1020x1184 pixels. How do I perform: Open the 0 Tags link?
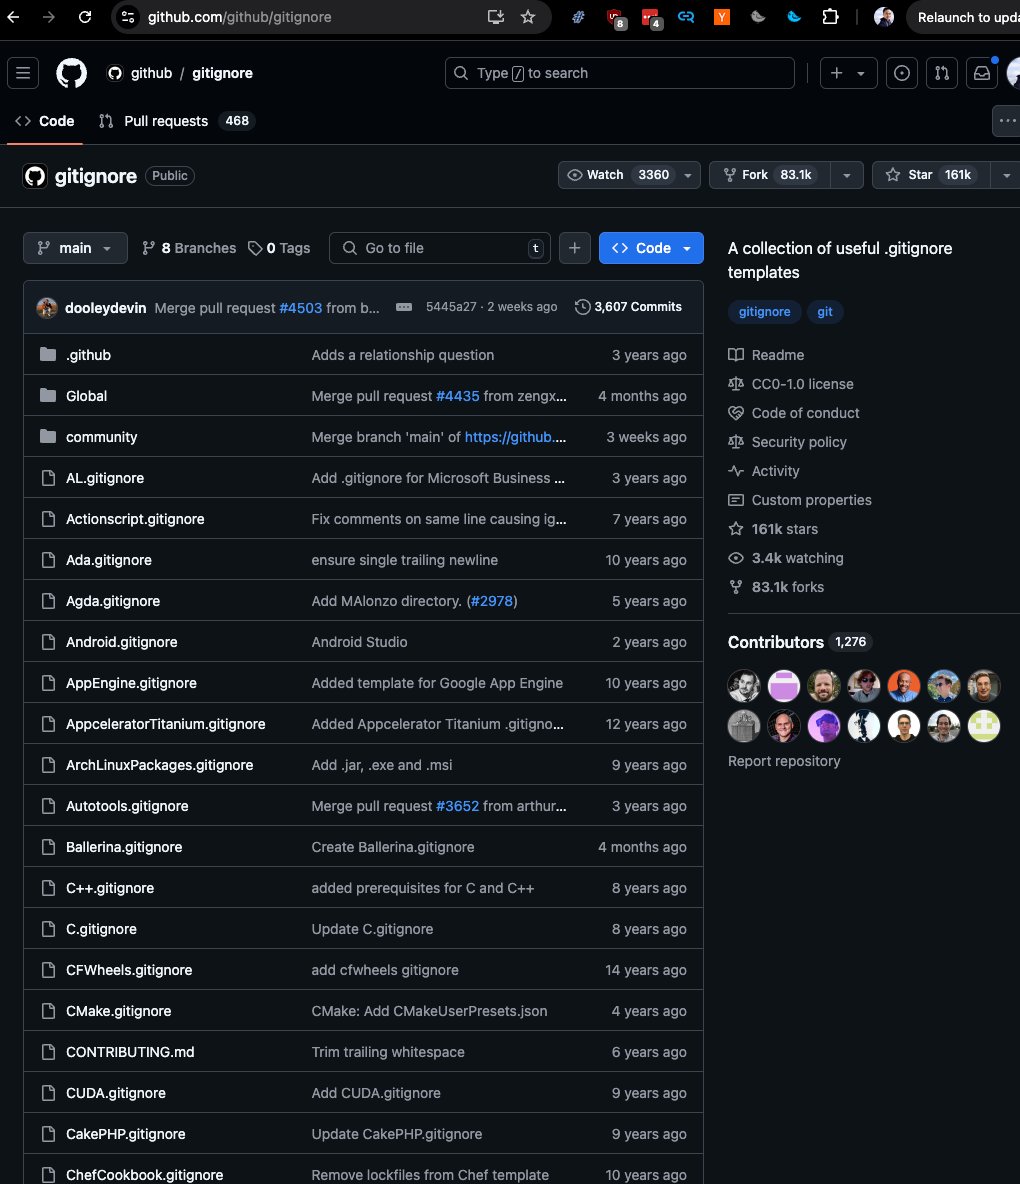[x=279, y=248]
